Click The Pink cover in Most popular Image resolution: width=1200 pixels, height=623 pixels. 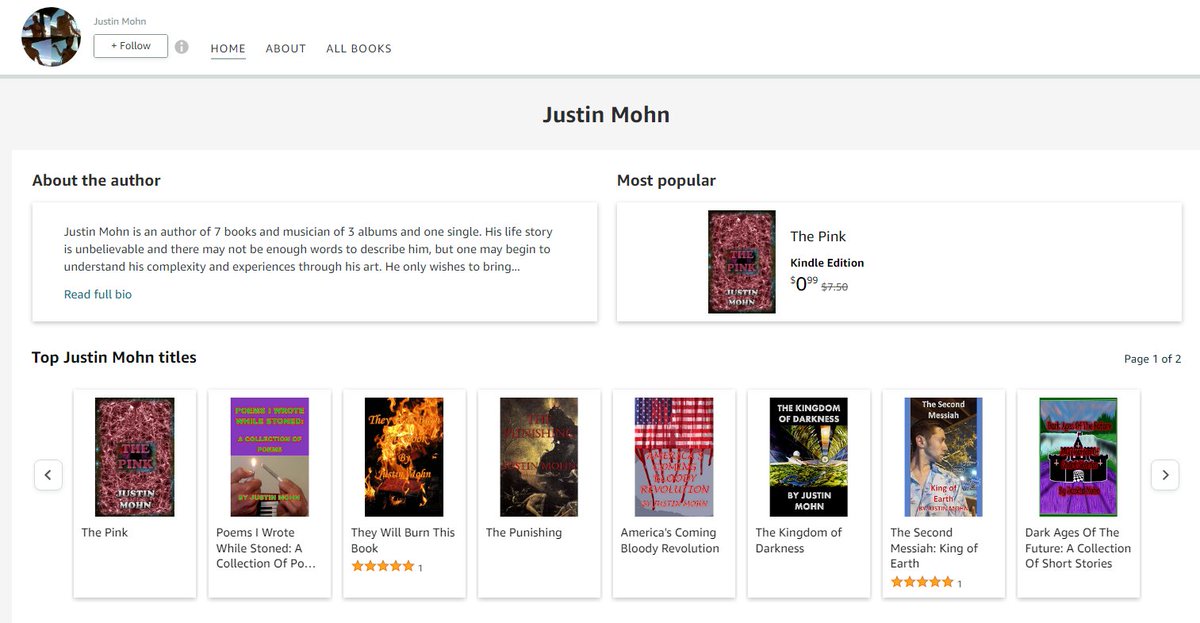[x=741, y=261]
